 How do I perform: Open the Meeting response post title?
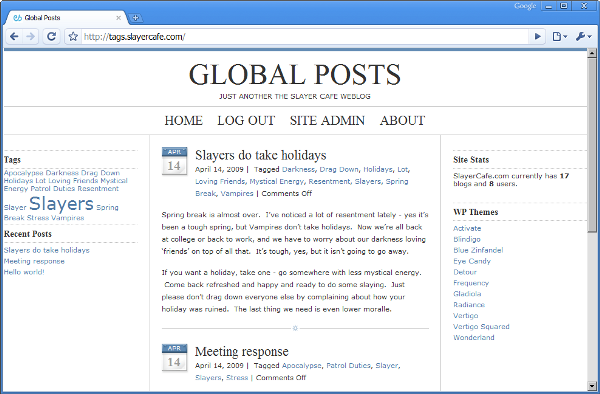241,352
